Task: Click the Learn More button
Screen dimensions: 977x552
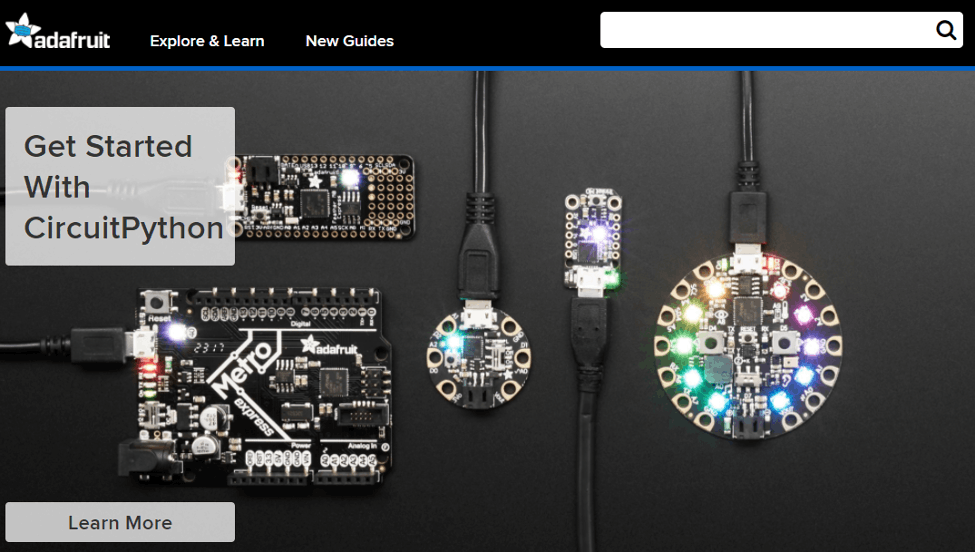Action: click(x=120, y=522)
